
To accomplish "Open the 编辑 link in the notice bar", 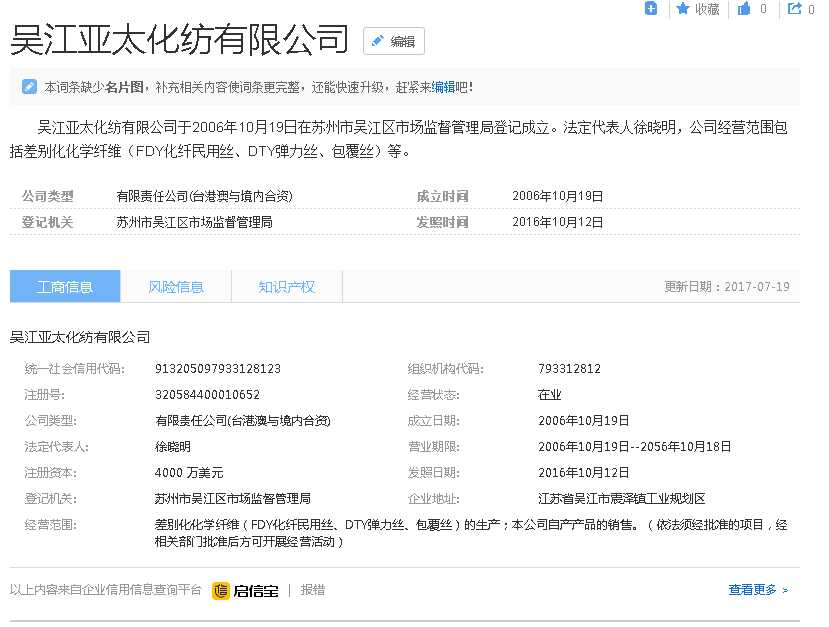I will pos(443,87).
